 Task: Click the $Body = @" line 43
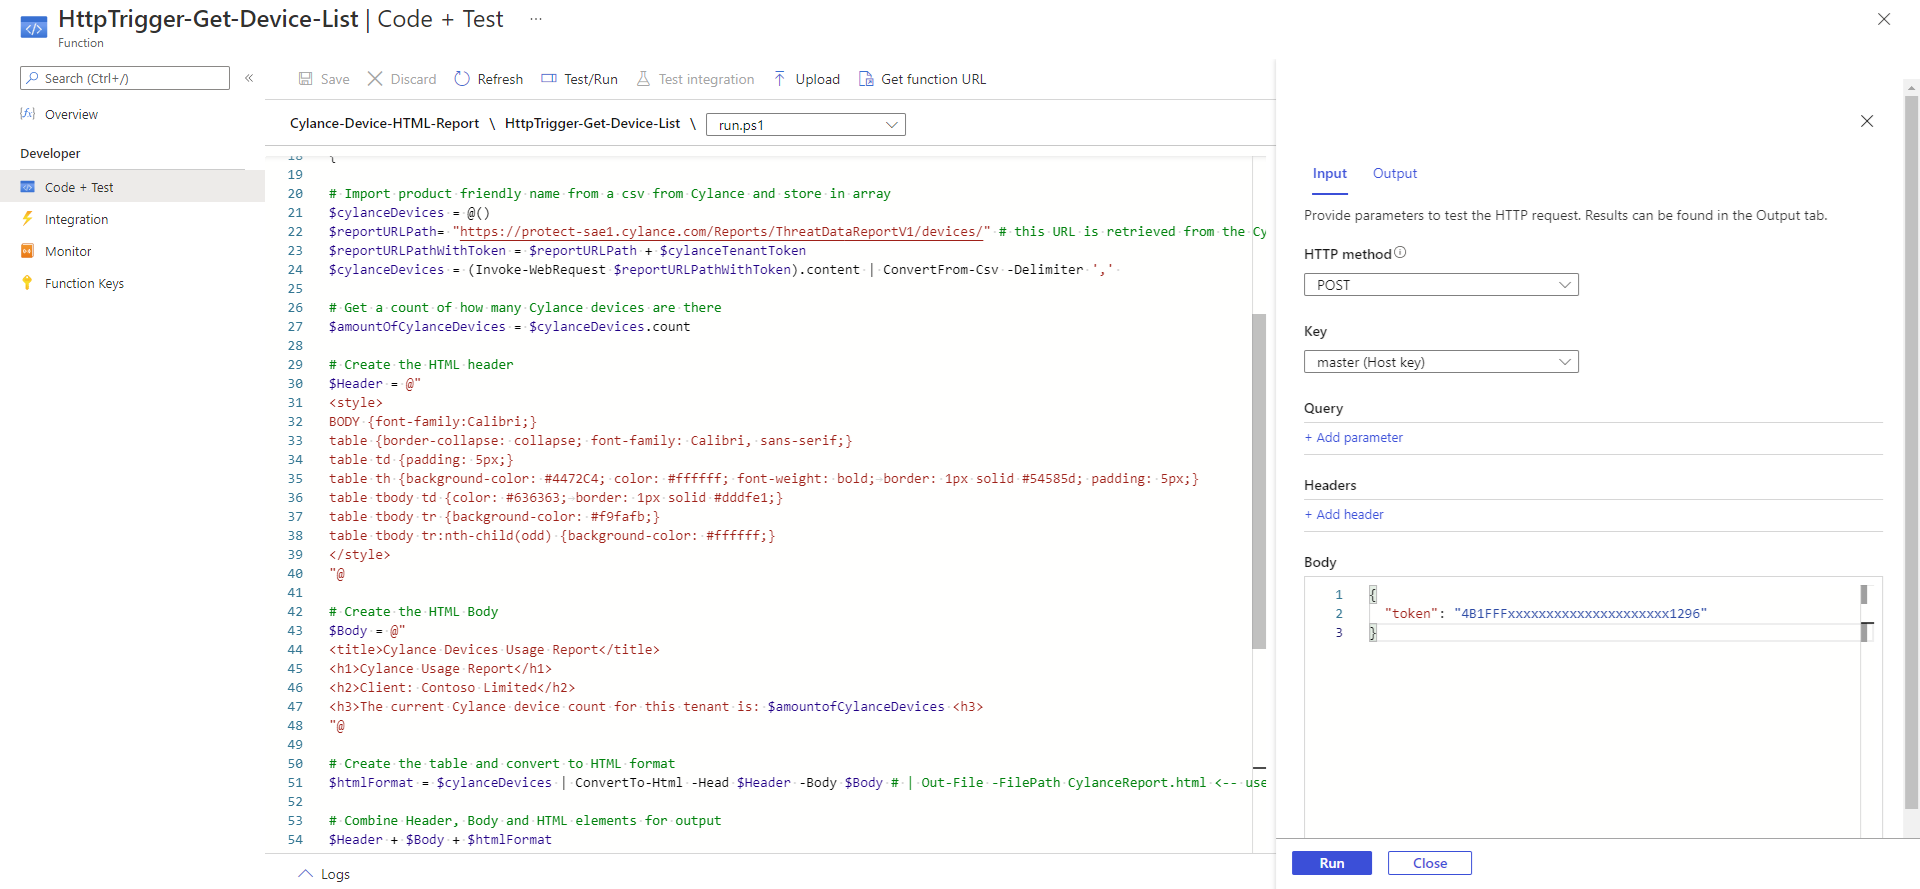coord(367,631)
